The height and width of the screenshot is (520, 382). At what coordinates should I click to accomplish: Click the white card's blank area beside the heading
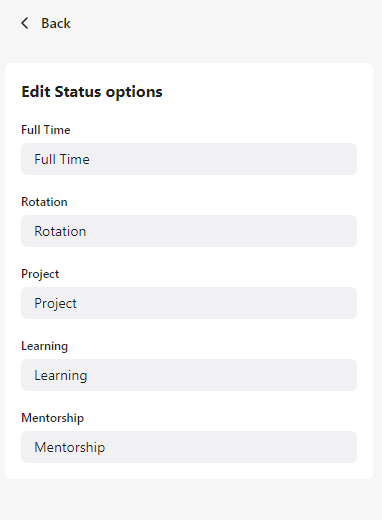pyautogui.click(x=267, y=92)
